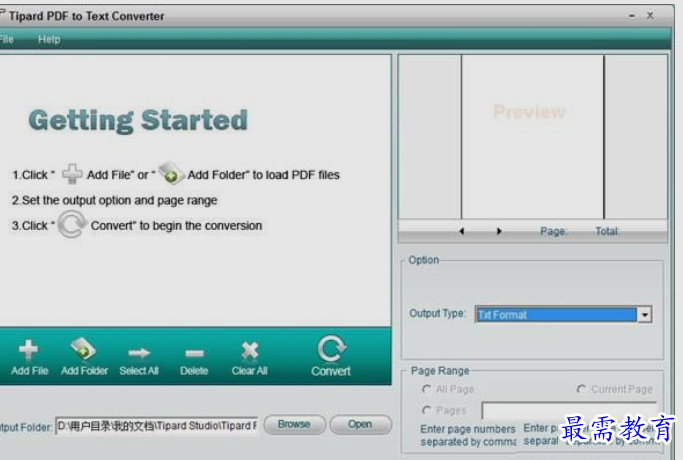
Task: Click the Add File toolbar icon
Action: tap(29, 350)
